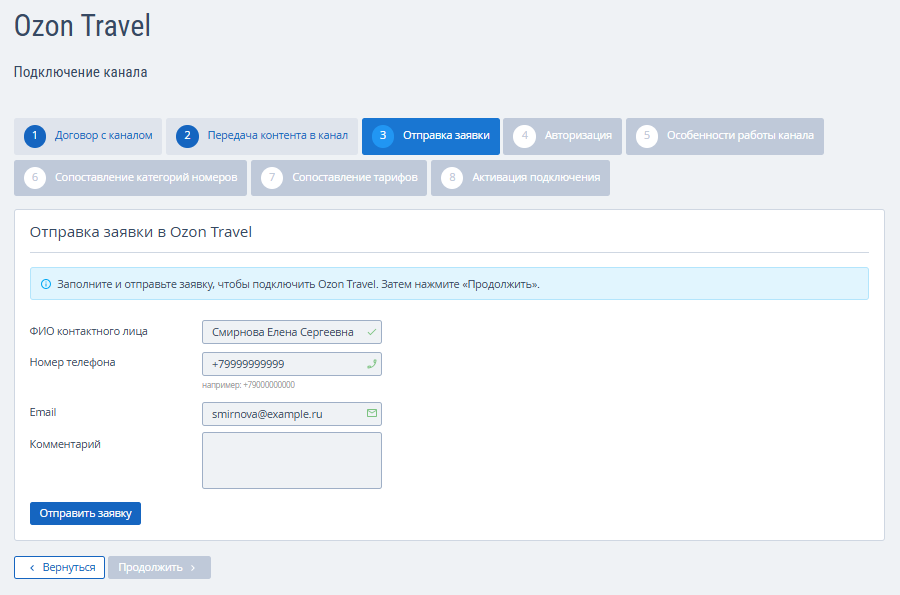900x595 pixels.
Task: Focus the Комментарий text area
Action: point(292,461)
